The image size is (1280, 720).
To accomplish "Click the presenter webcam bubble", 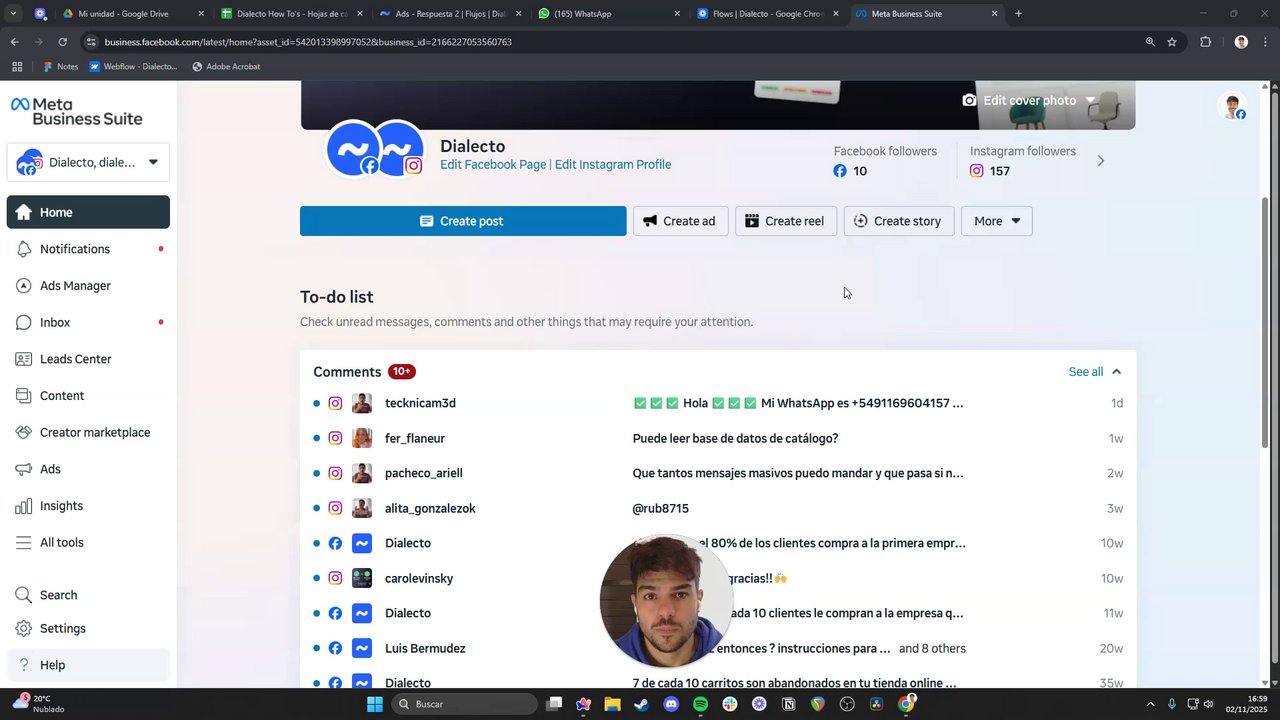I will click(665, 601).
